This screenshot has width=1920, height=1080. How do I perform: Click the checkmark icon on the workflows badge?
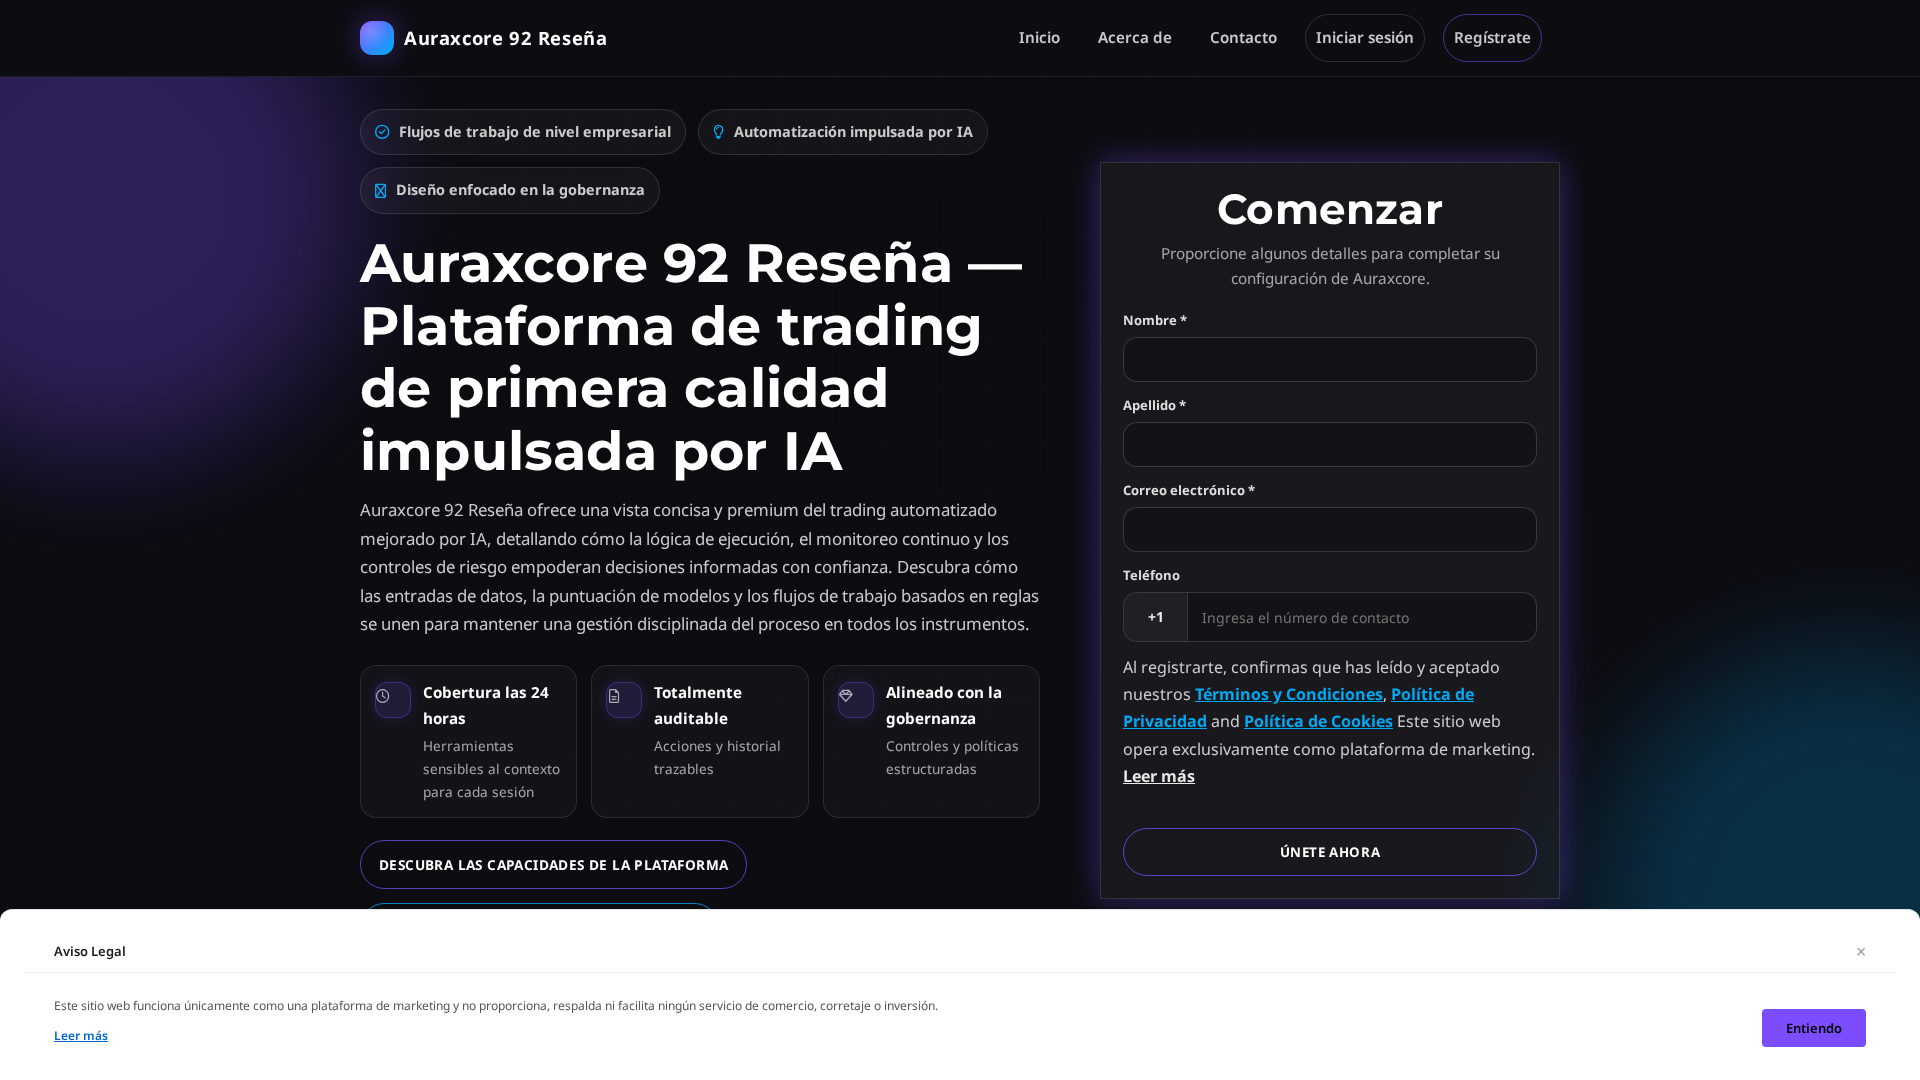point(382,131)
